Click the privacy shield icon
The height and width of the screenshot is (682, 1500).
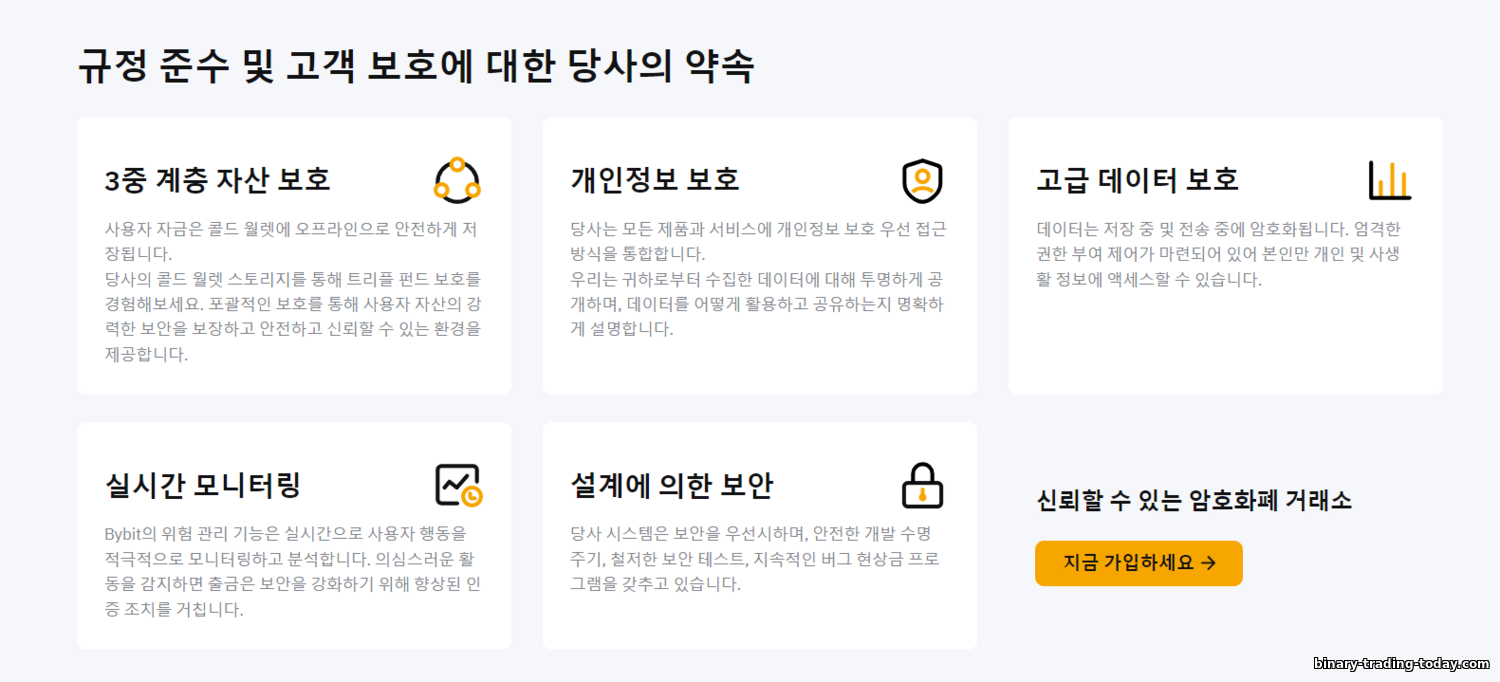(x=922, y=180)
